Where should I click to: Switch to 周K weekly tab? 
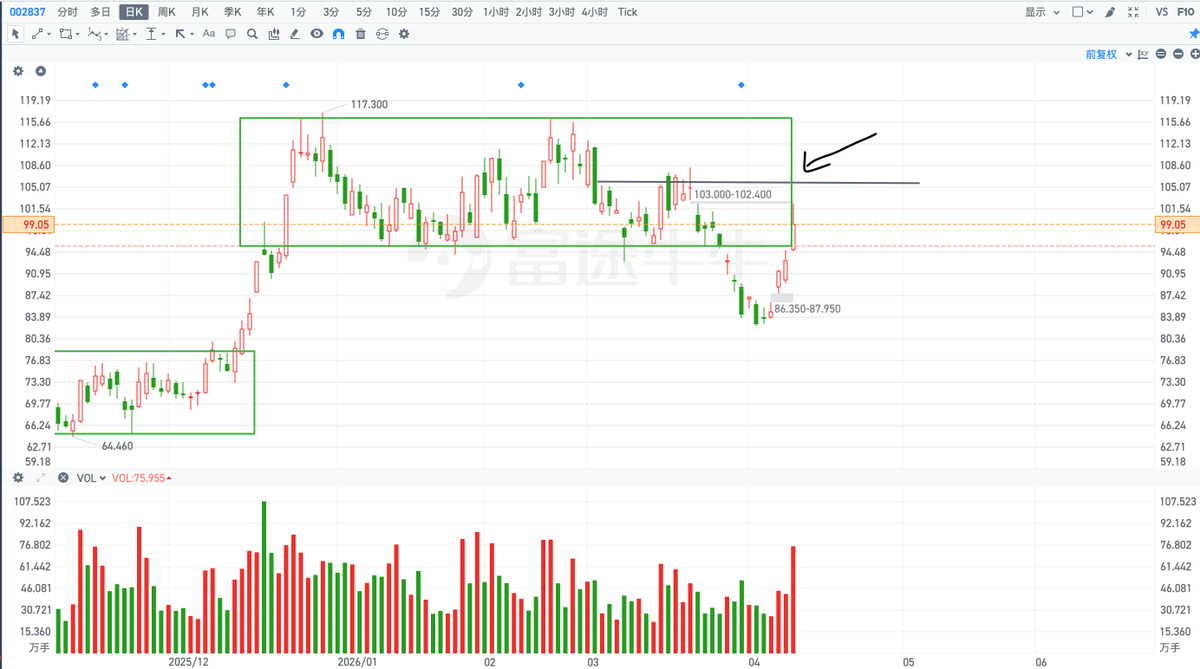[x=166, y=12]
